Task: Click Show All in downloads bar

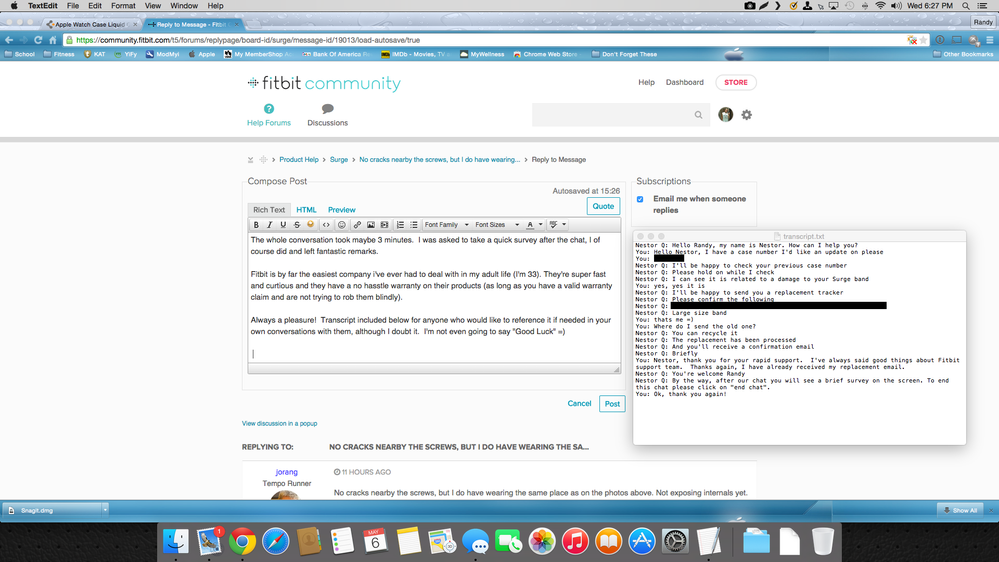Action: click(960, 510)
